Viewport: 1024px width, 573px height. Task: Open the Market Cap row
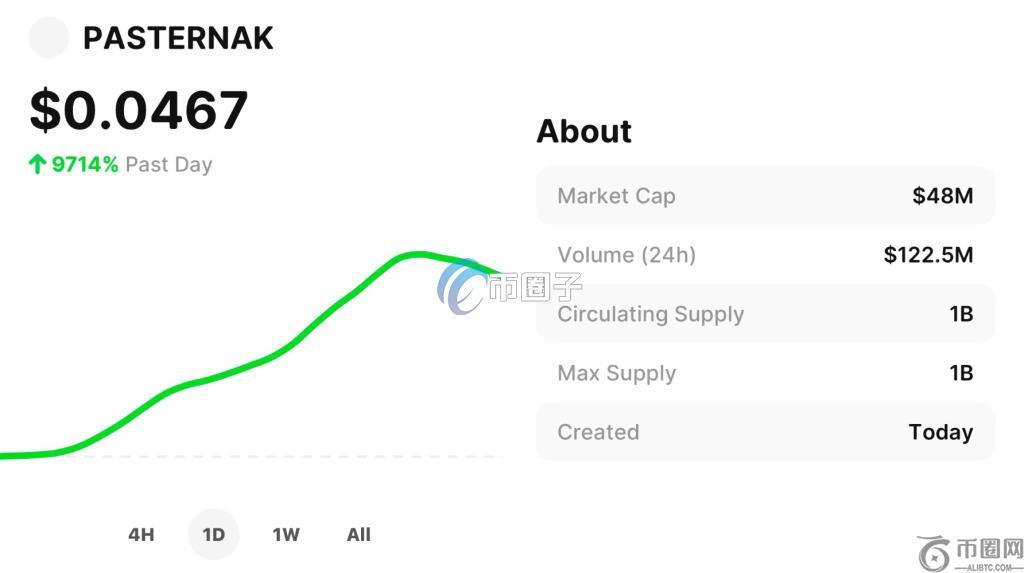coord(765,195)
